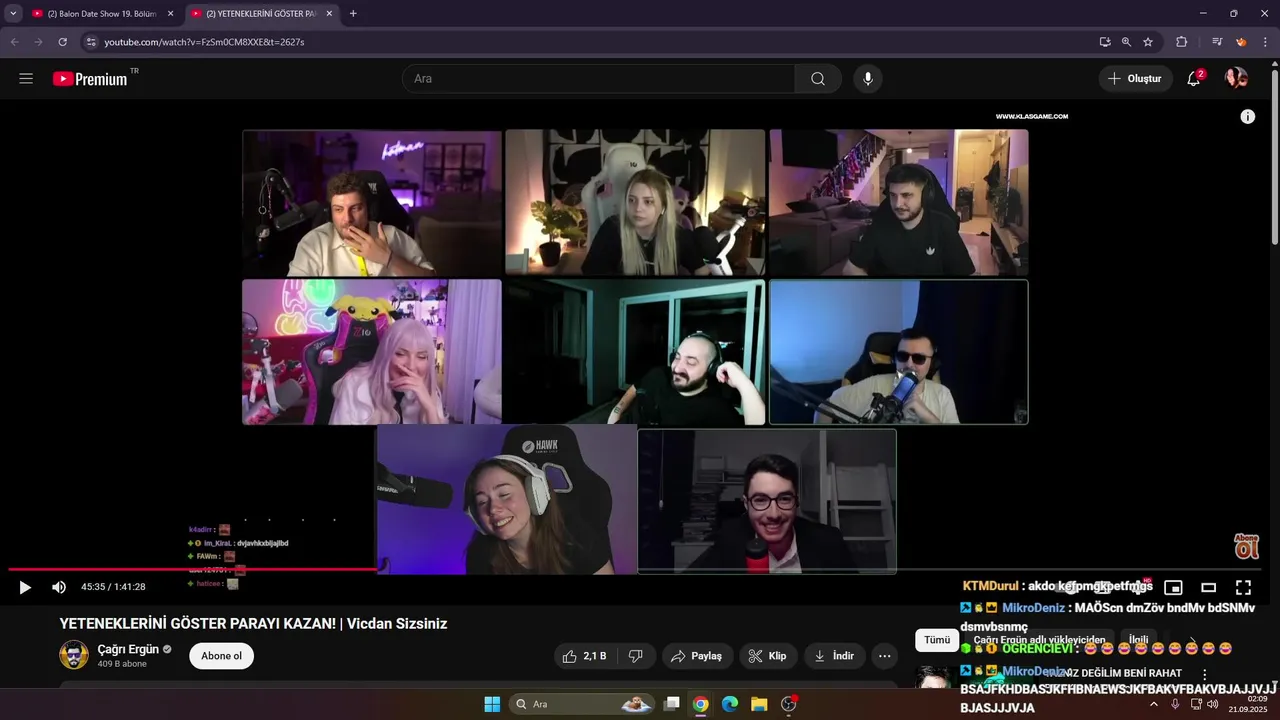Click the search magnifier button

[818, 79]
